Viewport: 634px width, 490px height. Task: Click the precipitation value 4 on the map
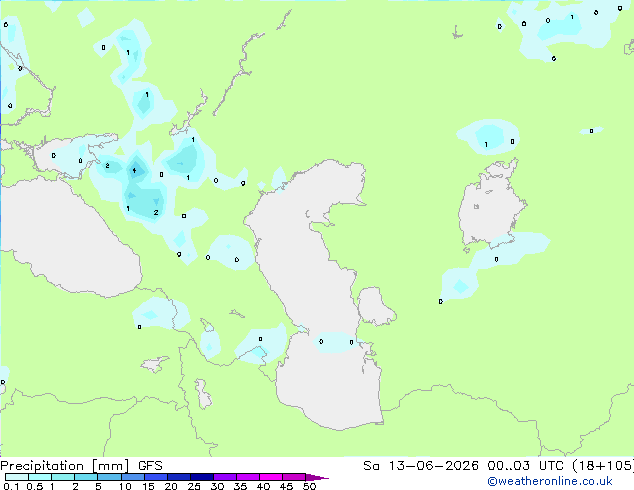click(134, 171)
